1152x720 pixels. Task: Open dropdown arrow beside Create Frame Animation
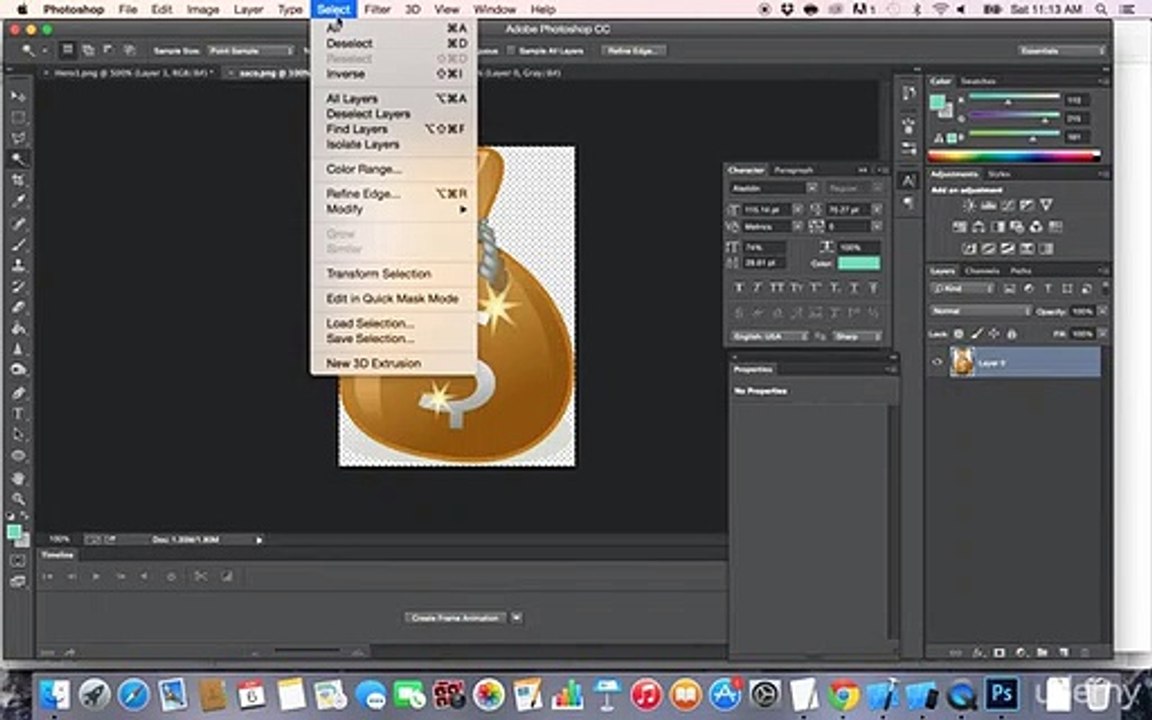(x=516, y=618)
